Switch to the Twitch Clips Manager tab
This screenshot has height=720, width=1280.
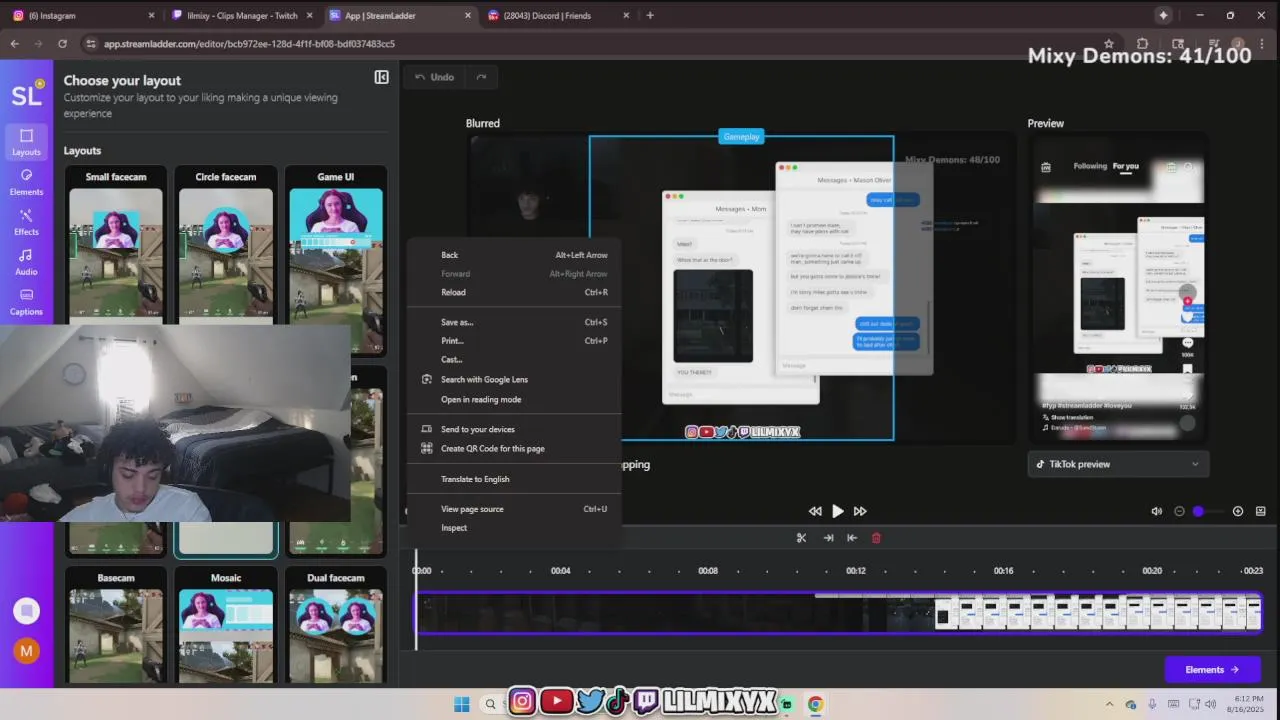coord(243,15)
